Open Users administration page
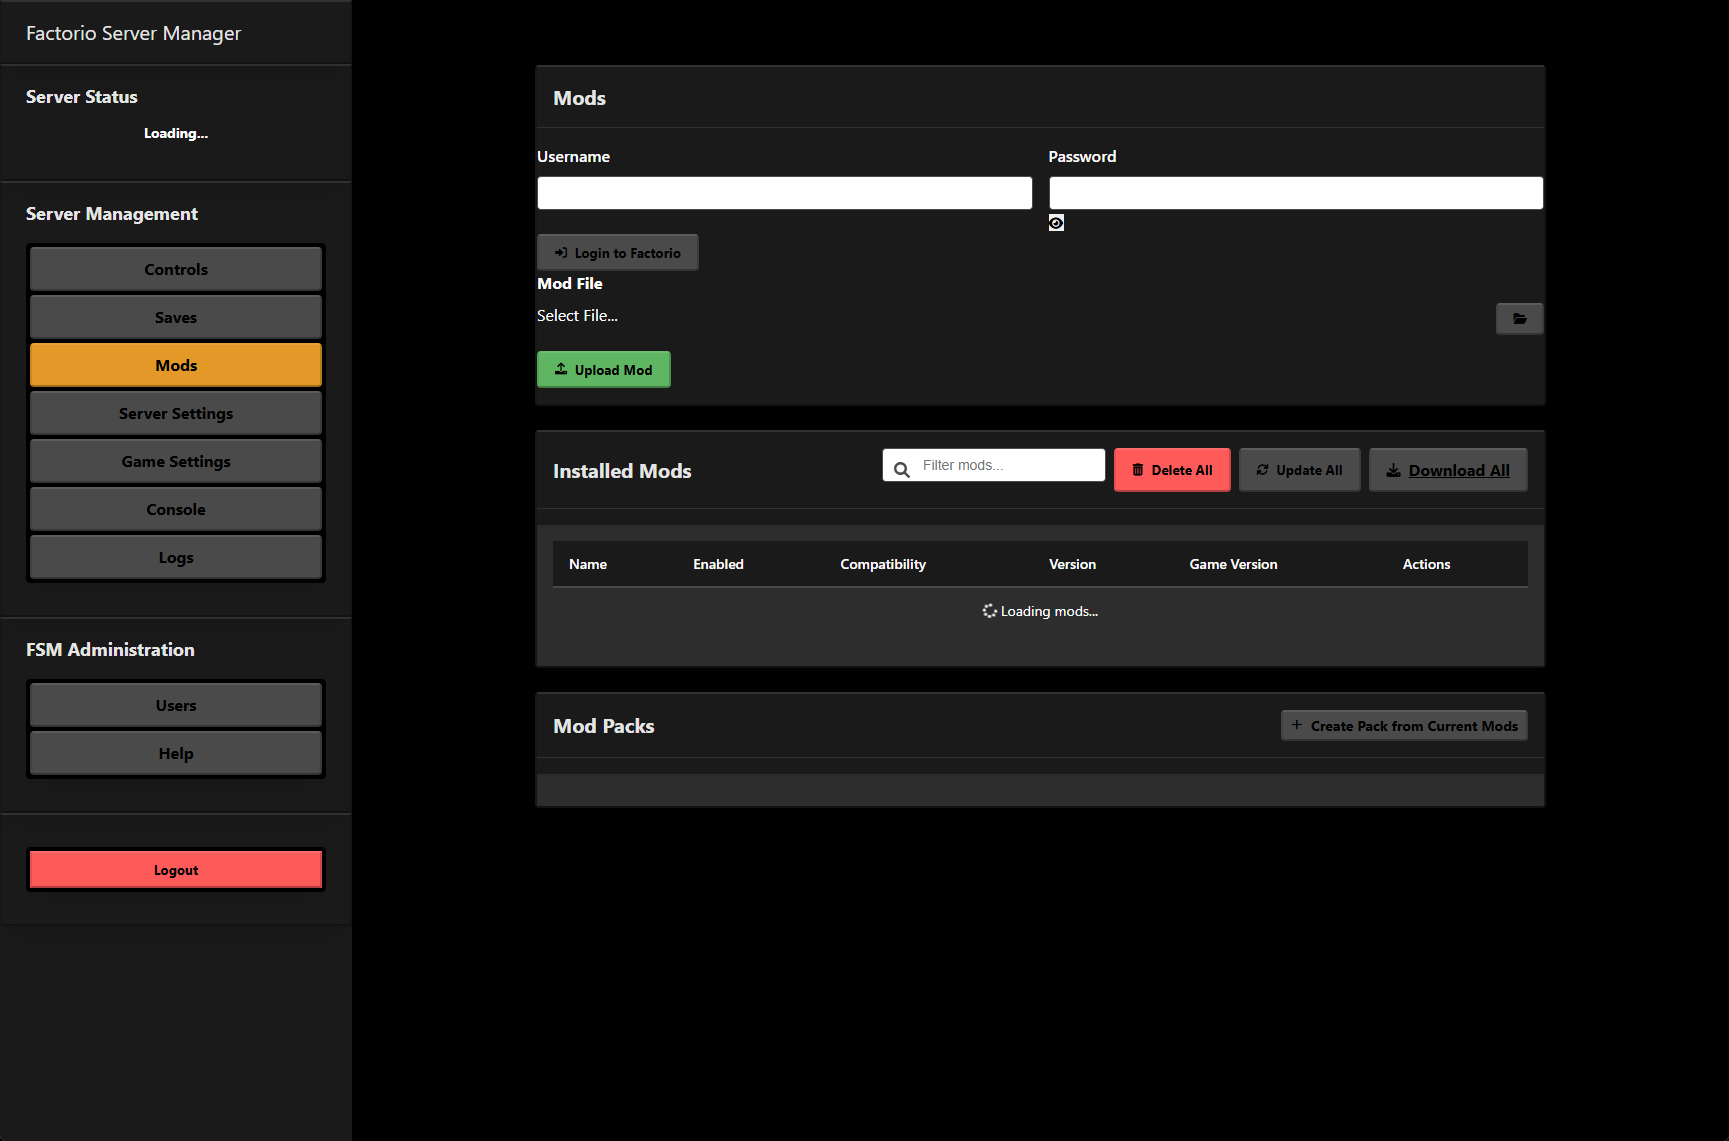The width and height of the screenshot is (1729, 1141). (x=176, y=705)
